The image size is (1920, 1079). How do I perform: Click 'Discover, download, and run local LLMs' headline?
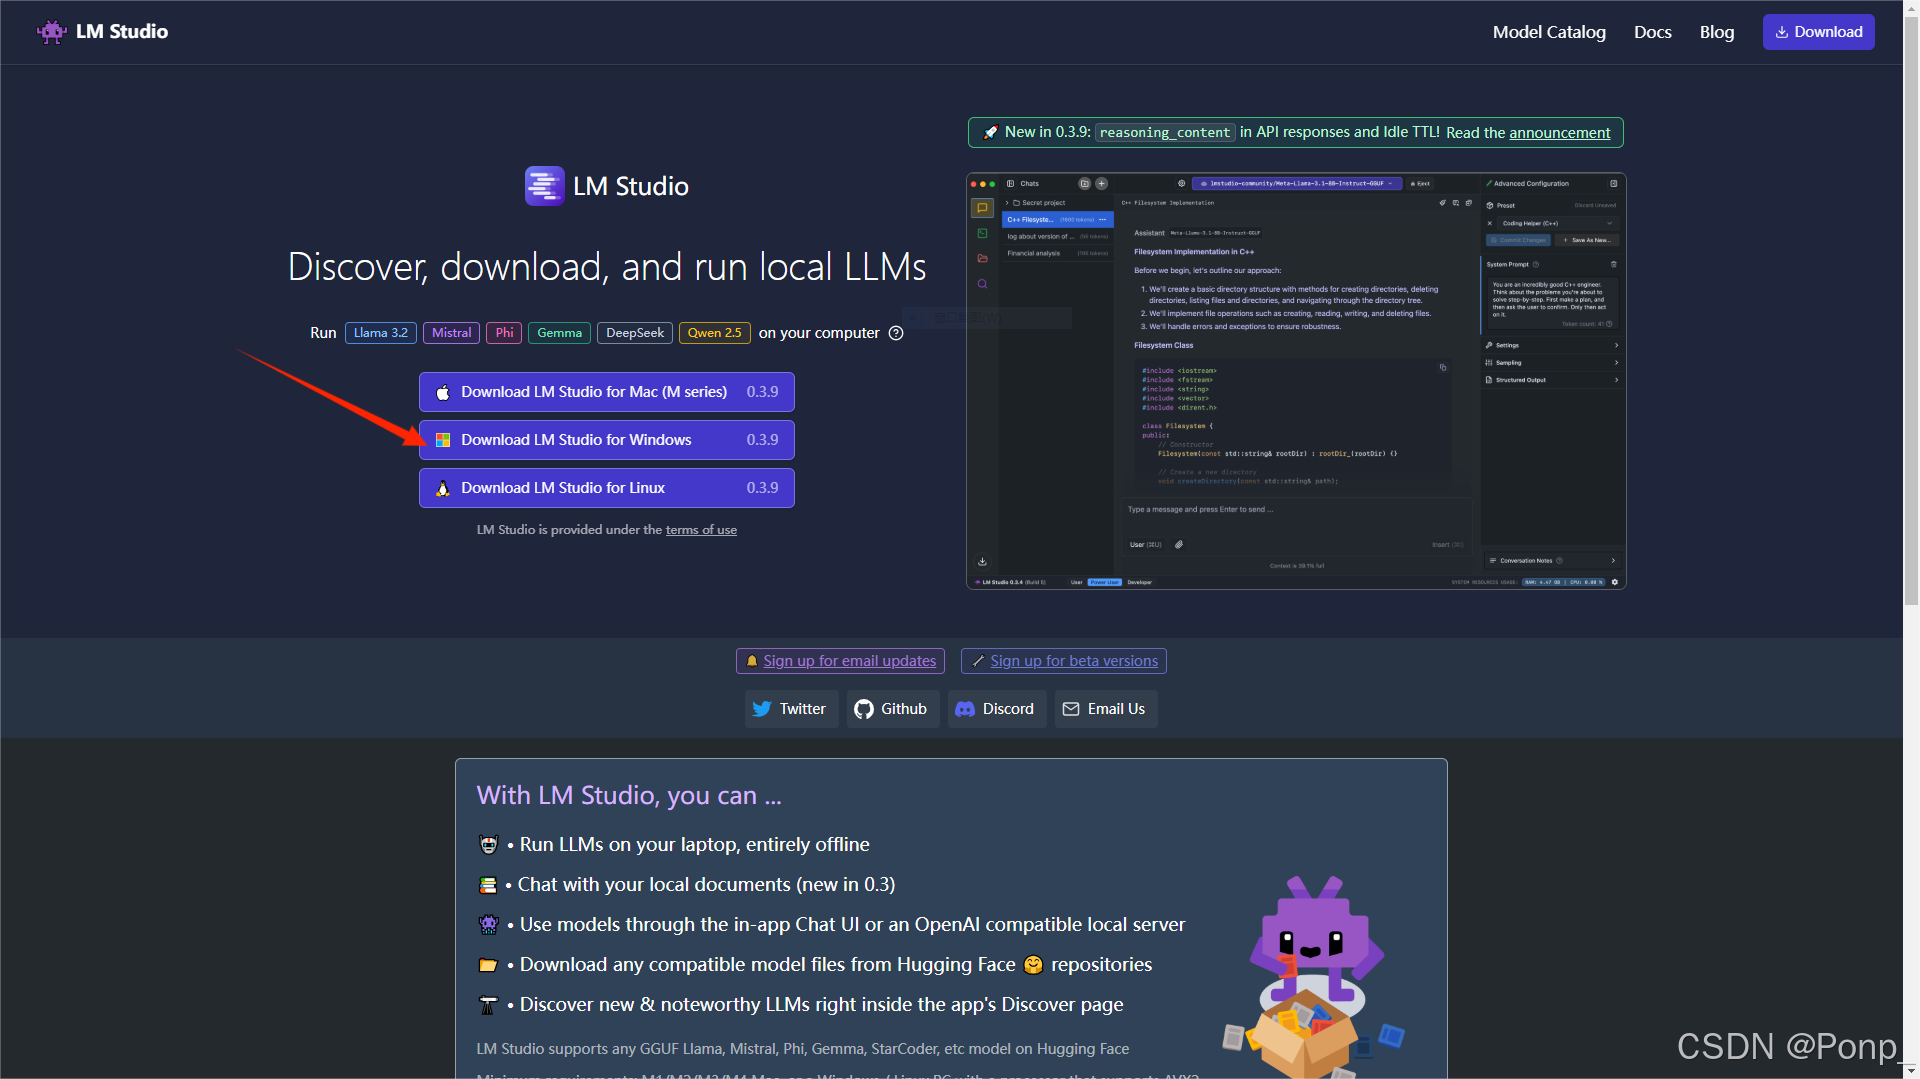coord(607,267)
